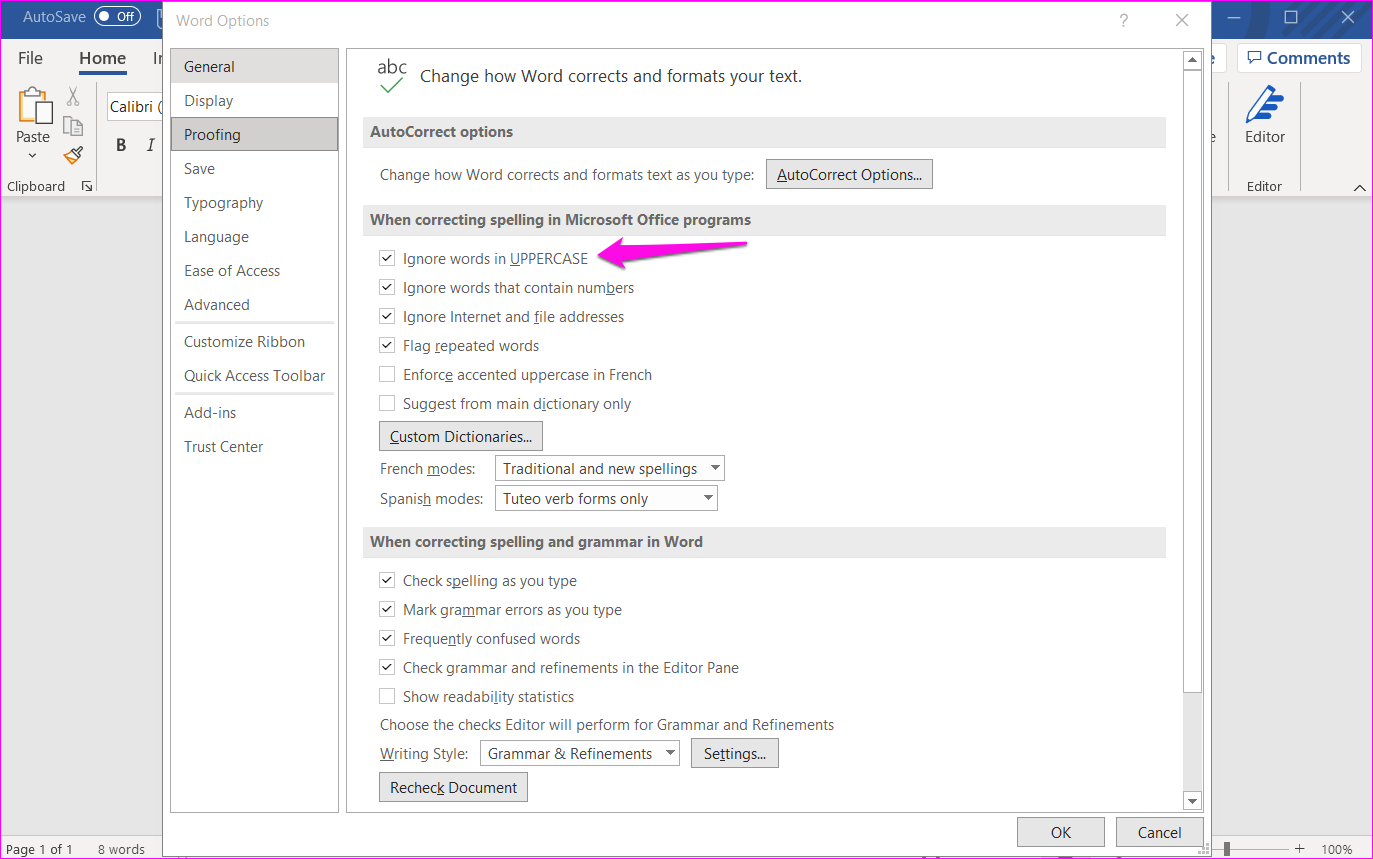Open the Writing Style dropdown
The height and width of the screenshot is (859, 1373).
click(580, 753)
